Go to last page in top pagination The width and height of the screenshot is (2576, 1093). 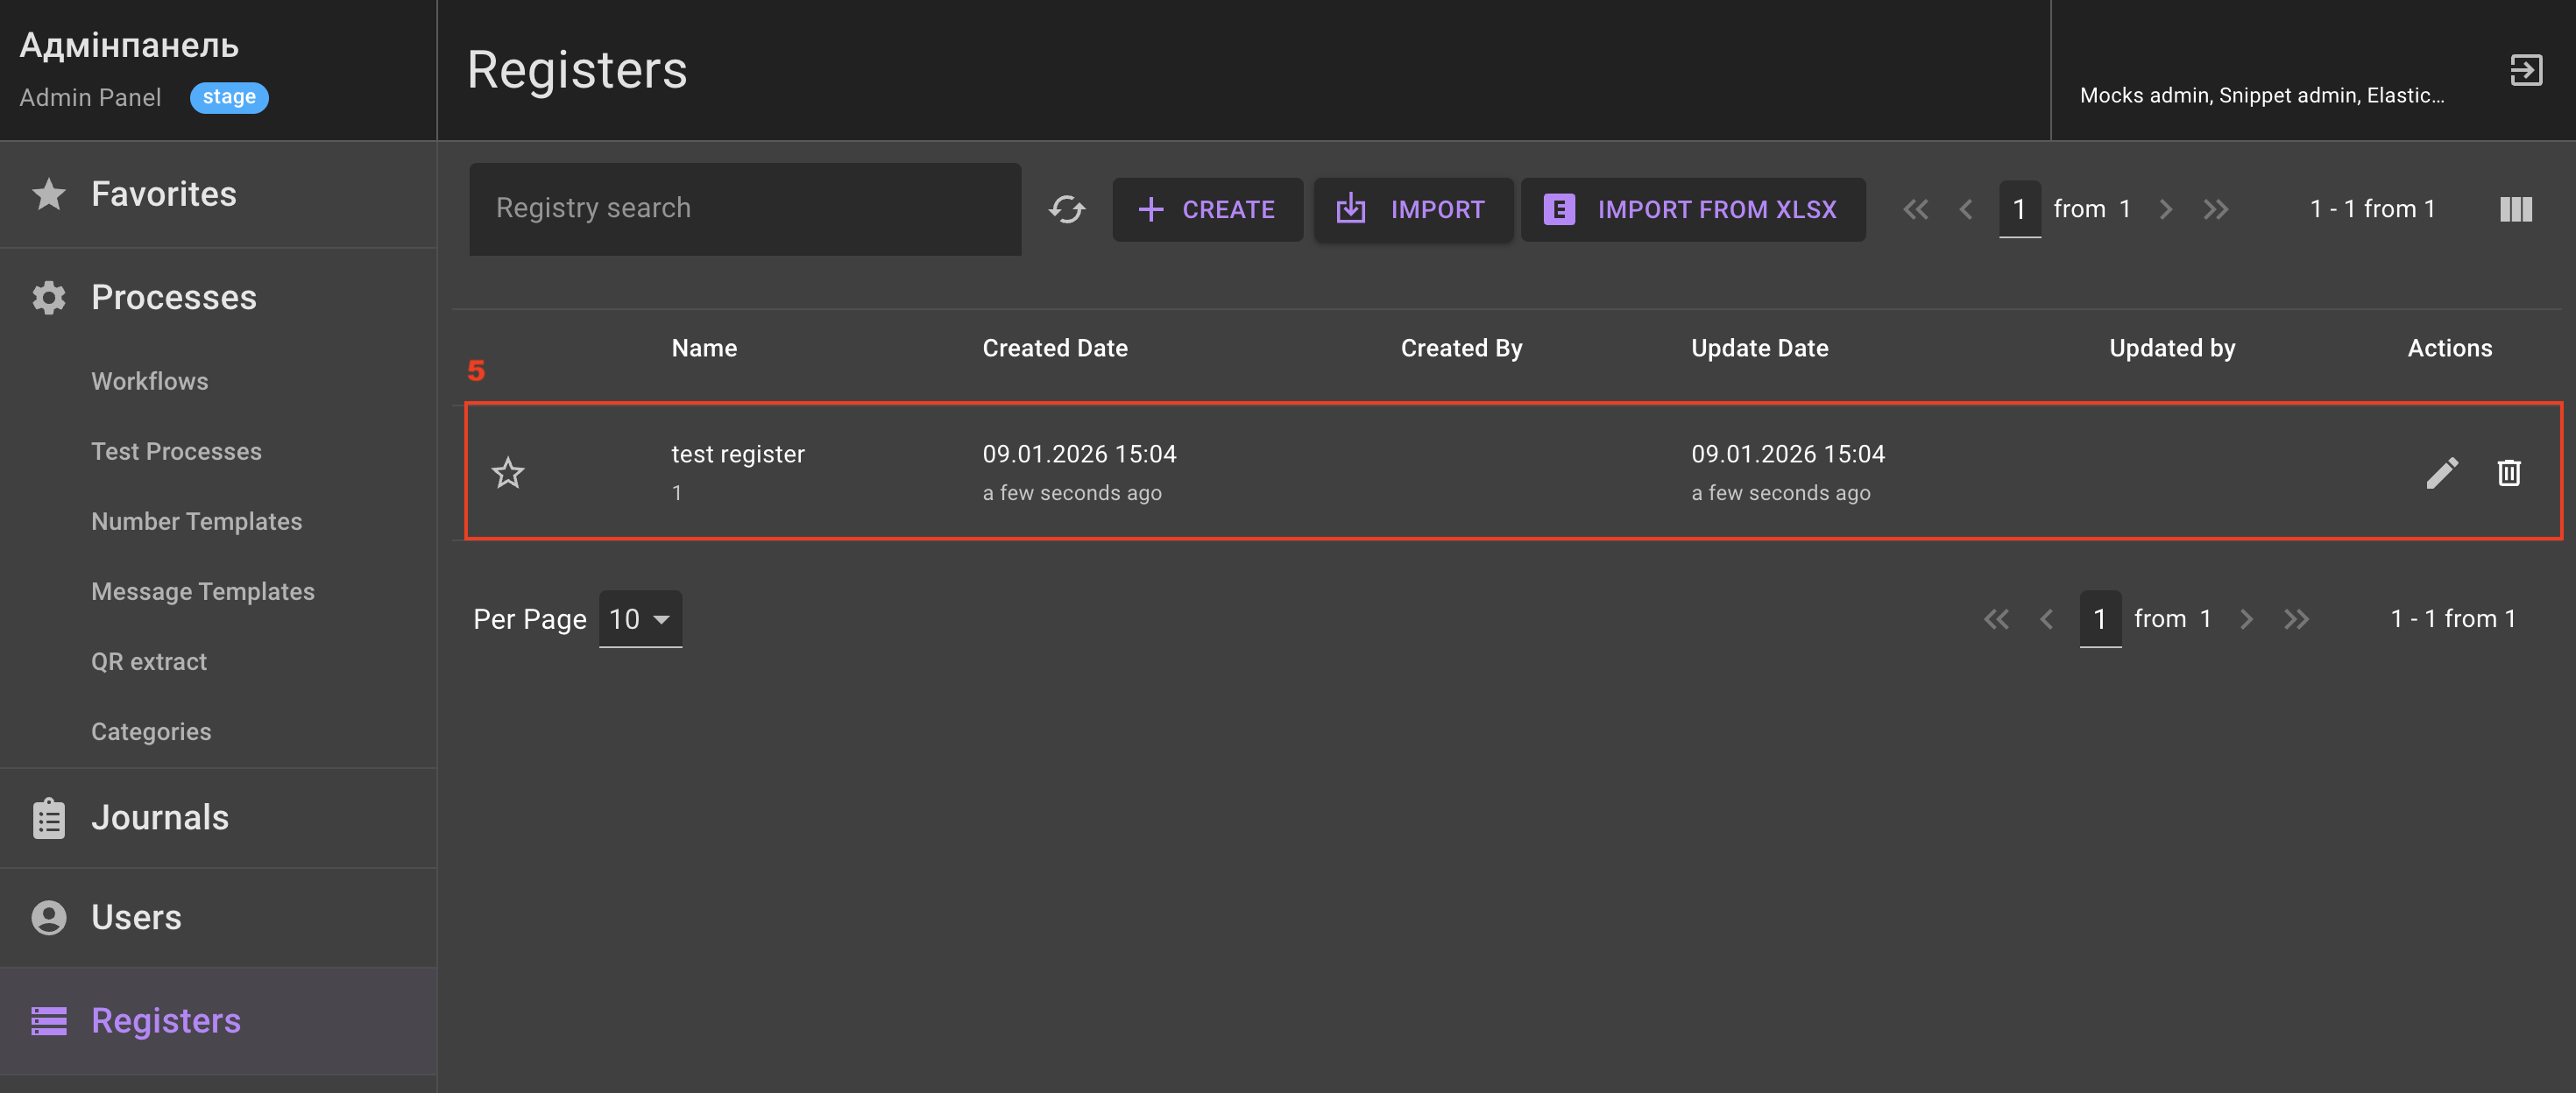click(2216, 209)
